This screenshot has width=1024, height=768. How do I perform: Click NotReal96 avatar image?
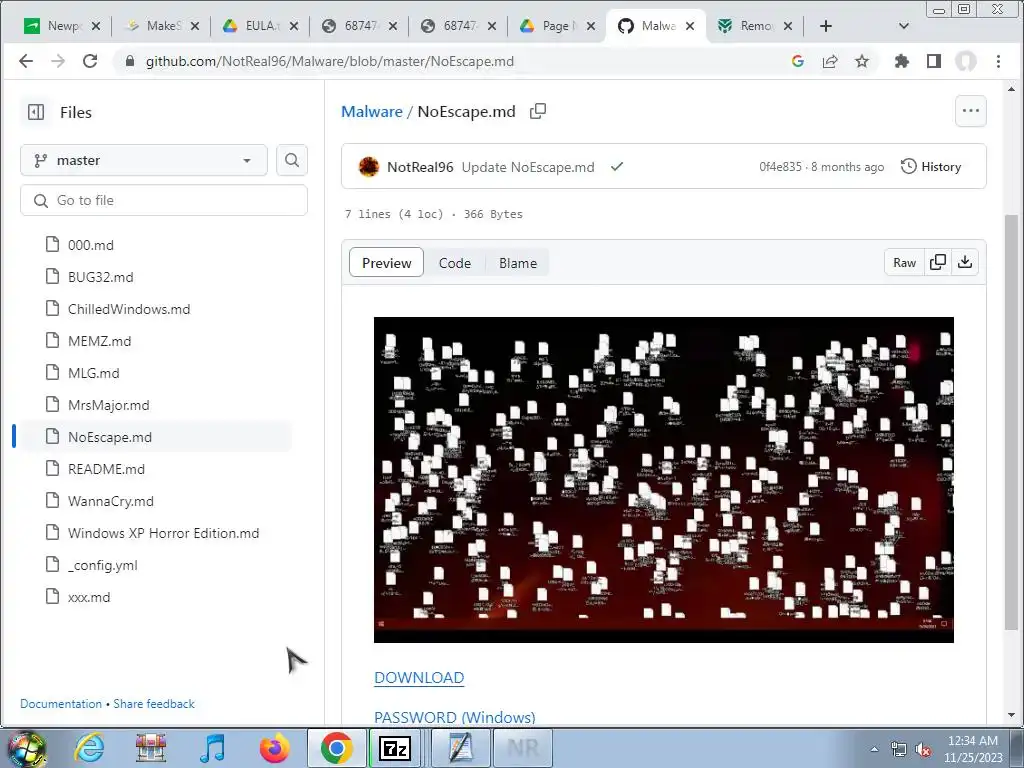[369, 167]
